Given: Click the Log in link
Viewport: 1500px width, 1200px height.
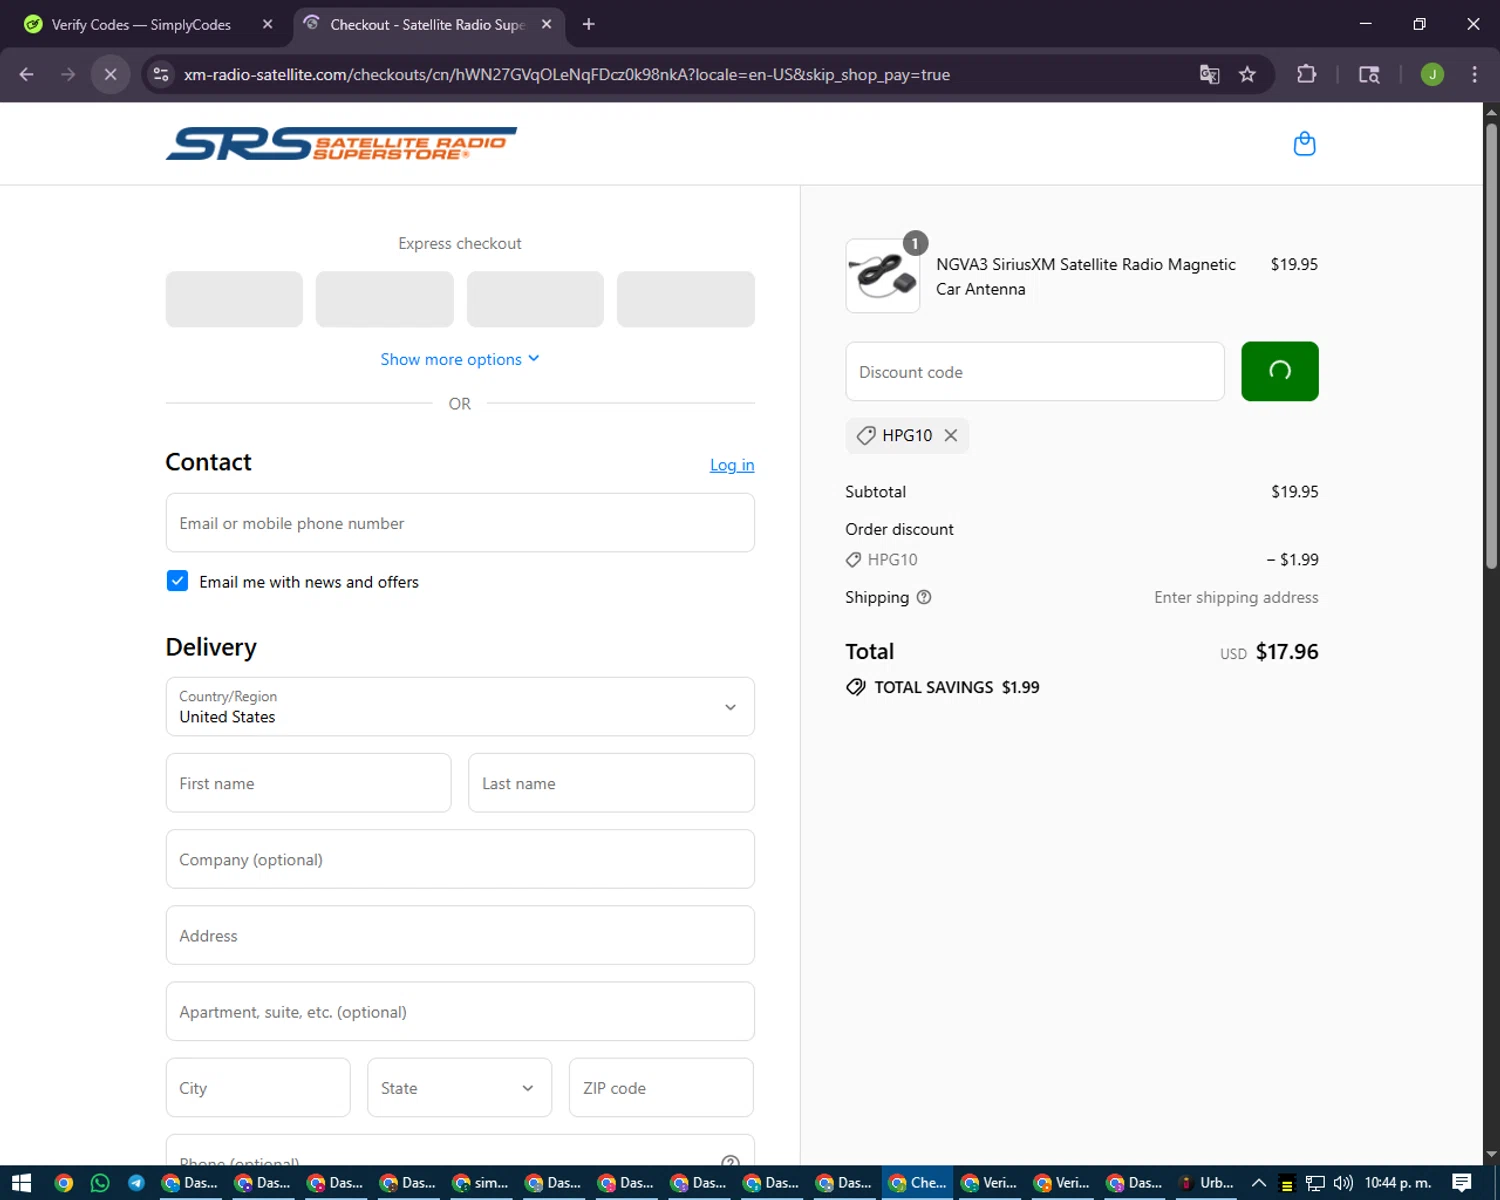Looking at the screenshot, I should pyautogui.click(x=732, y=465).
